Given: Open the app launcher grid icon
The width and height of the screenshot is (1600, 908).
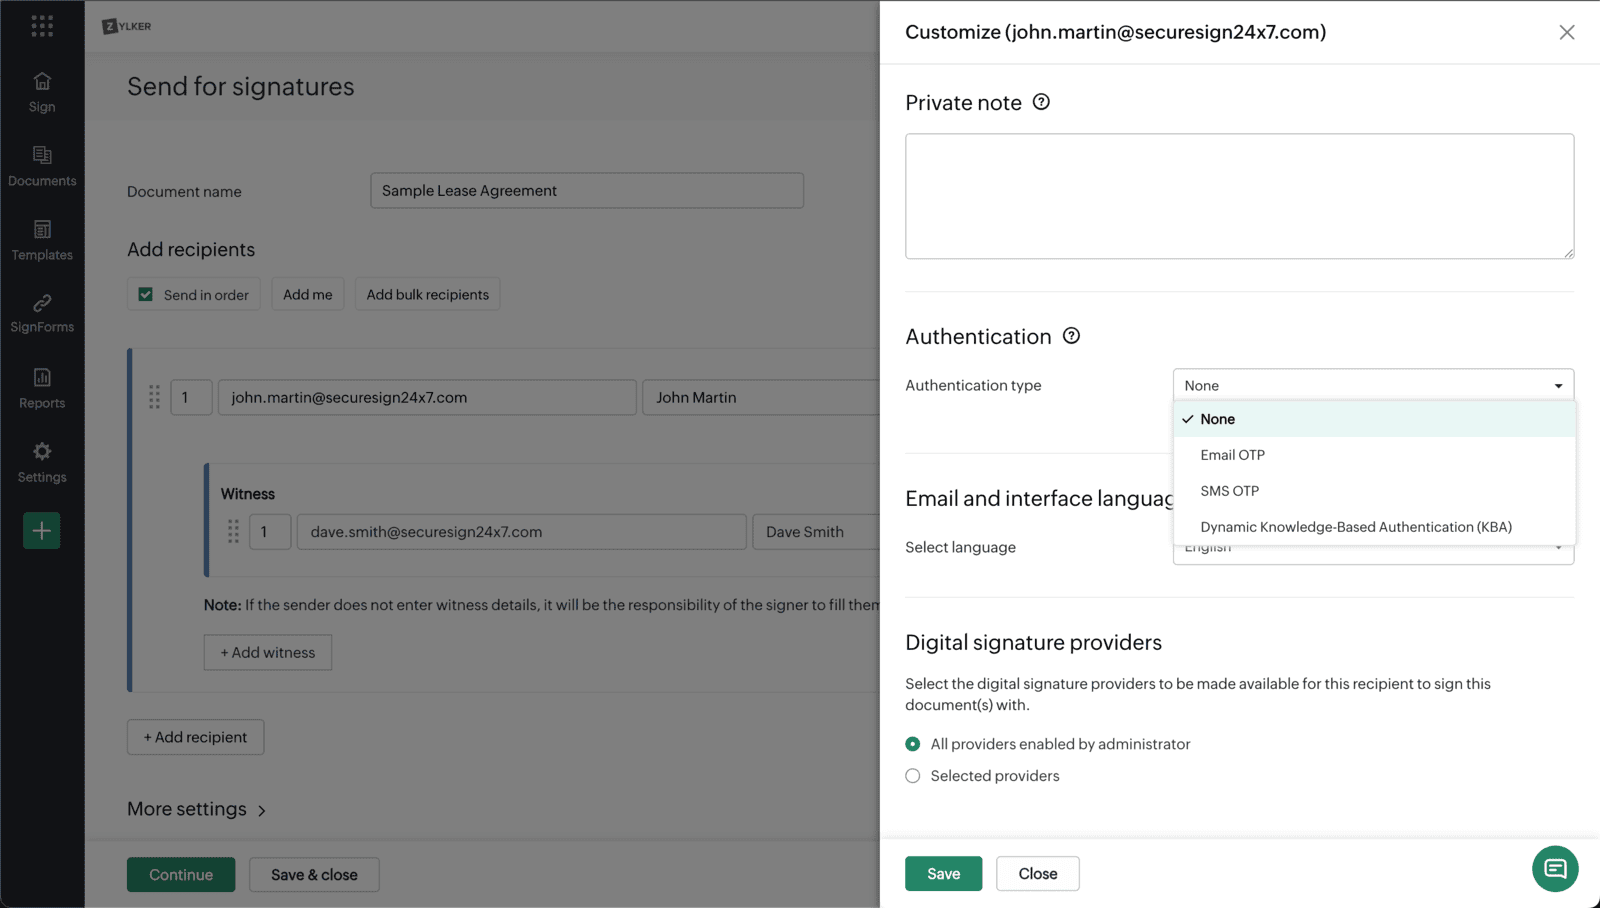Looking at the screenshot, I should tap(42, 26).
